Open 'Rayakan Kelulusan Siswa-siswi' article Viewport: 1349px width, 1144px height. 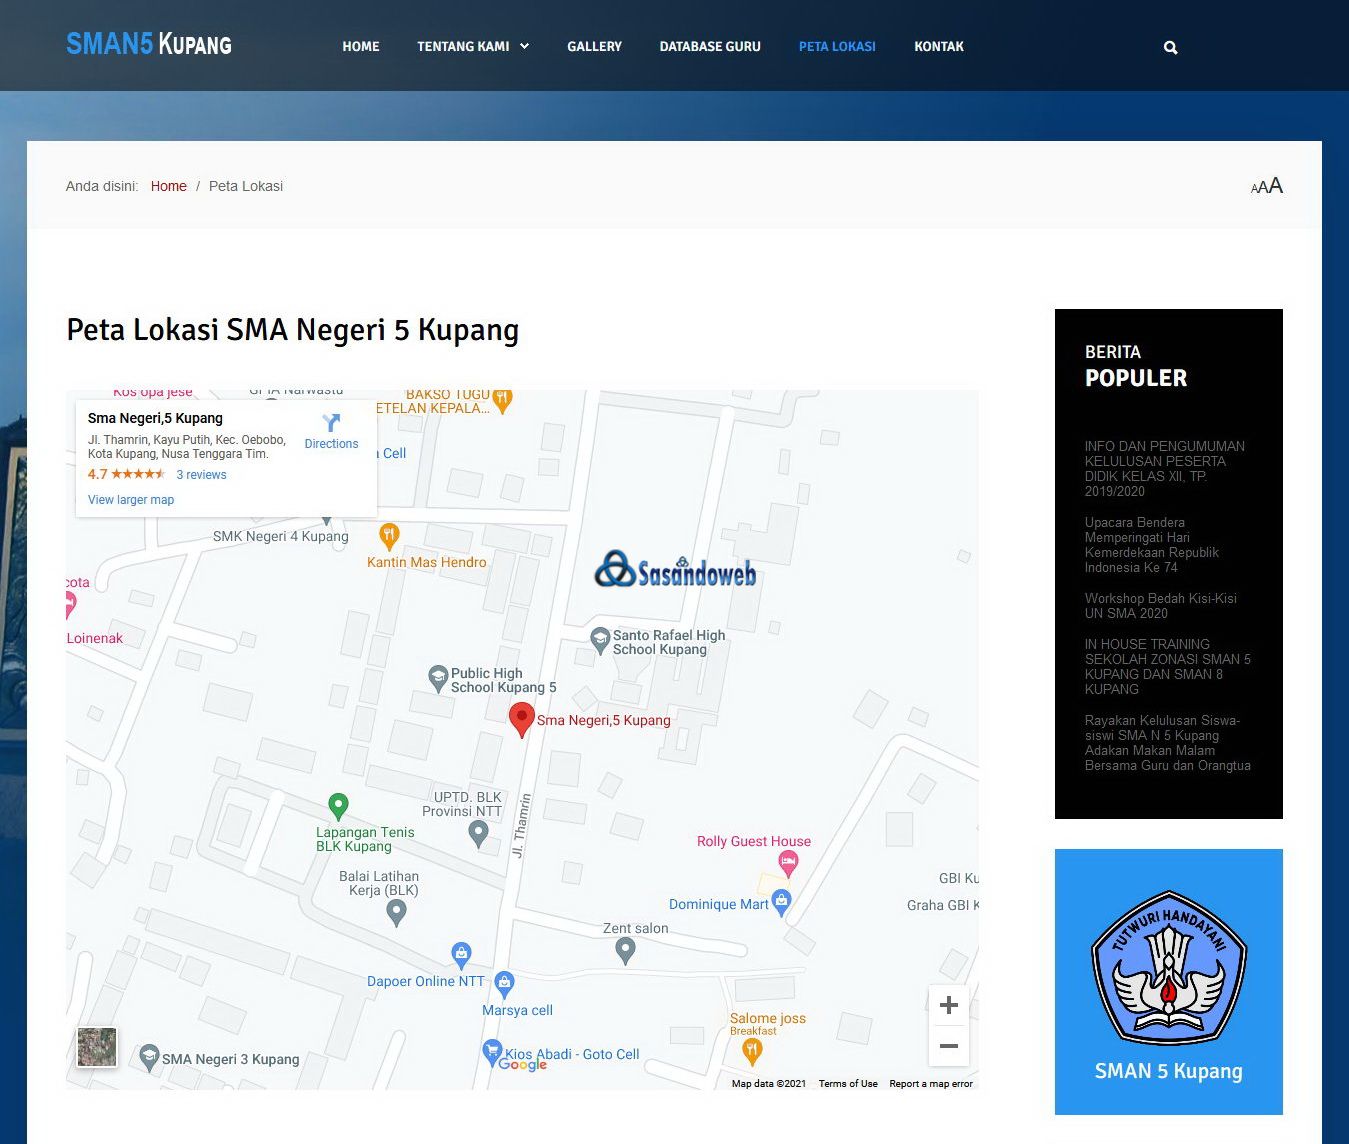coord(1168,742)
